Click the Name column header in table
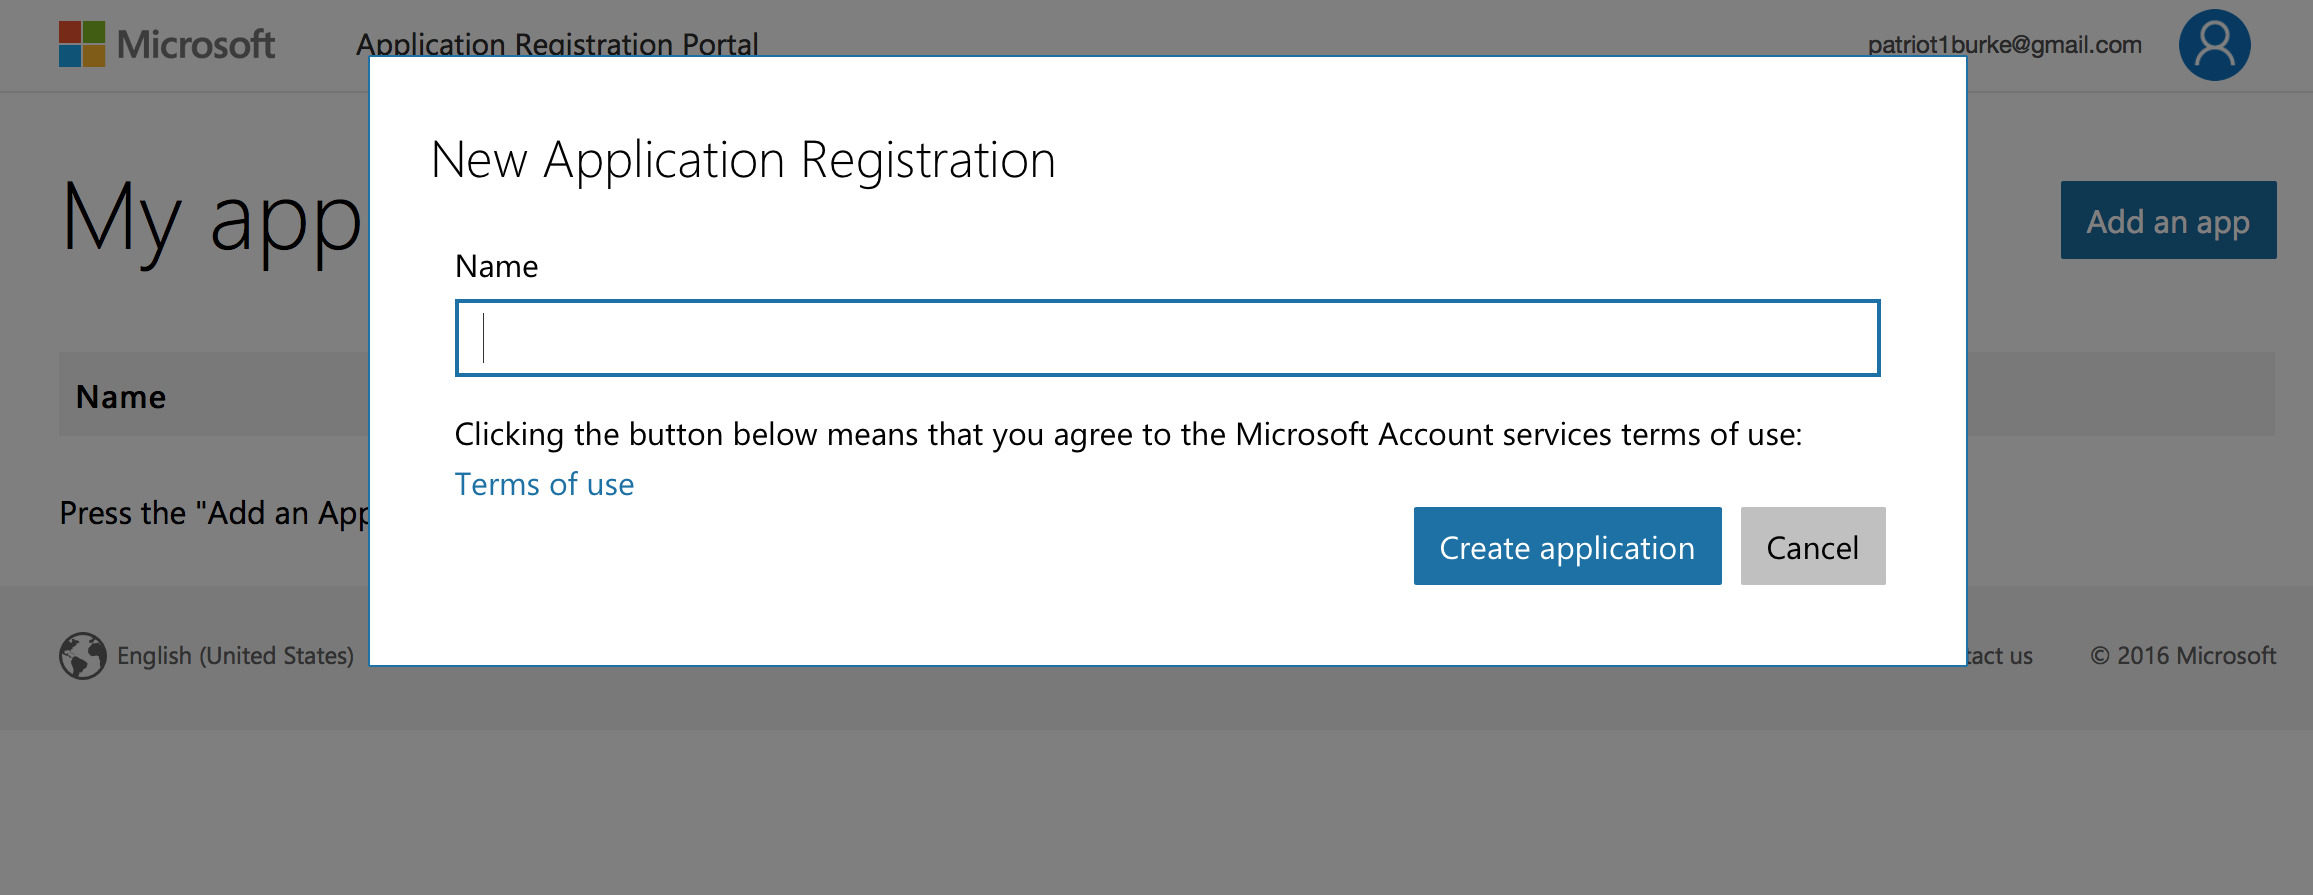The height and width of the screenshot is (895, 2313). (121, 397)
